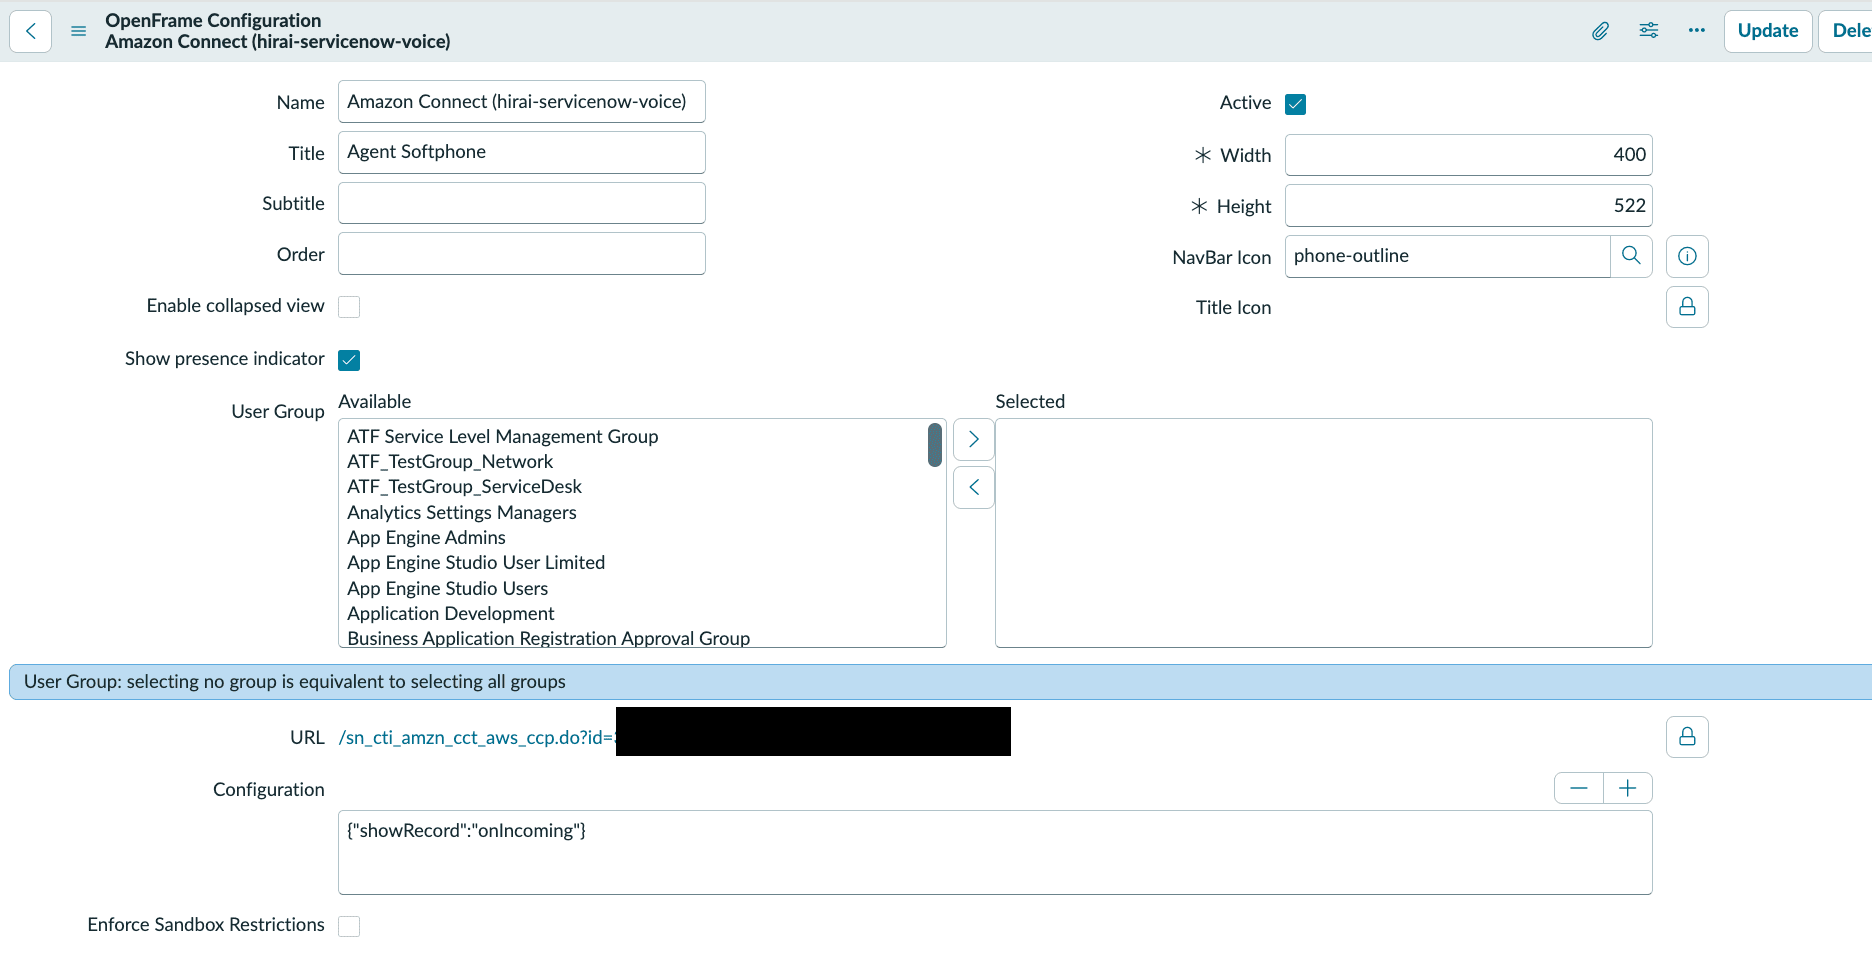Open the personalize form sliders icon
Image resolution: width=1872 pixels, height=962 pixels.
coord(1649,31)
